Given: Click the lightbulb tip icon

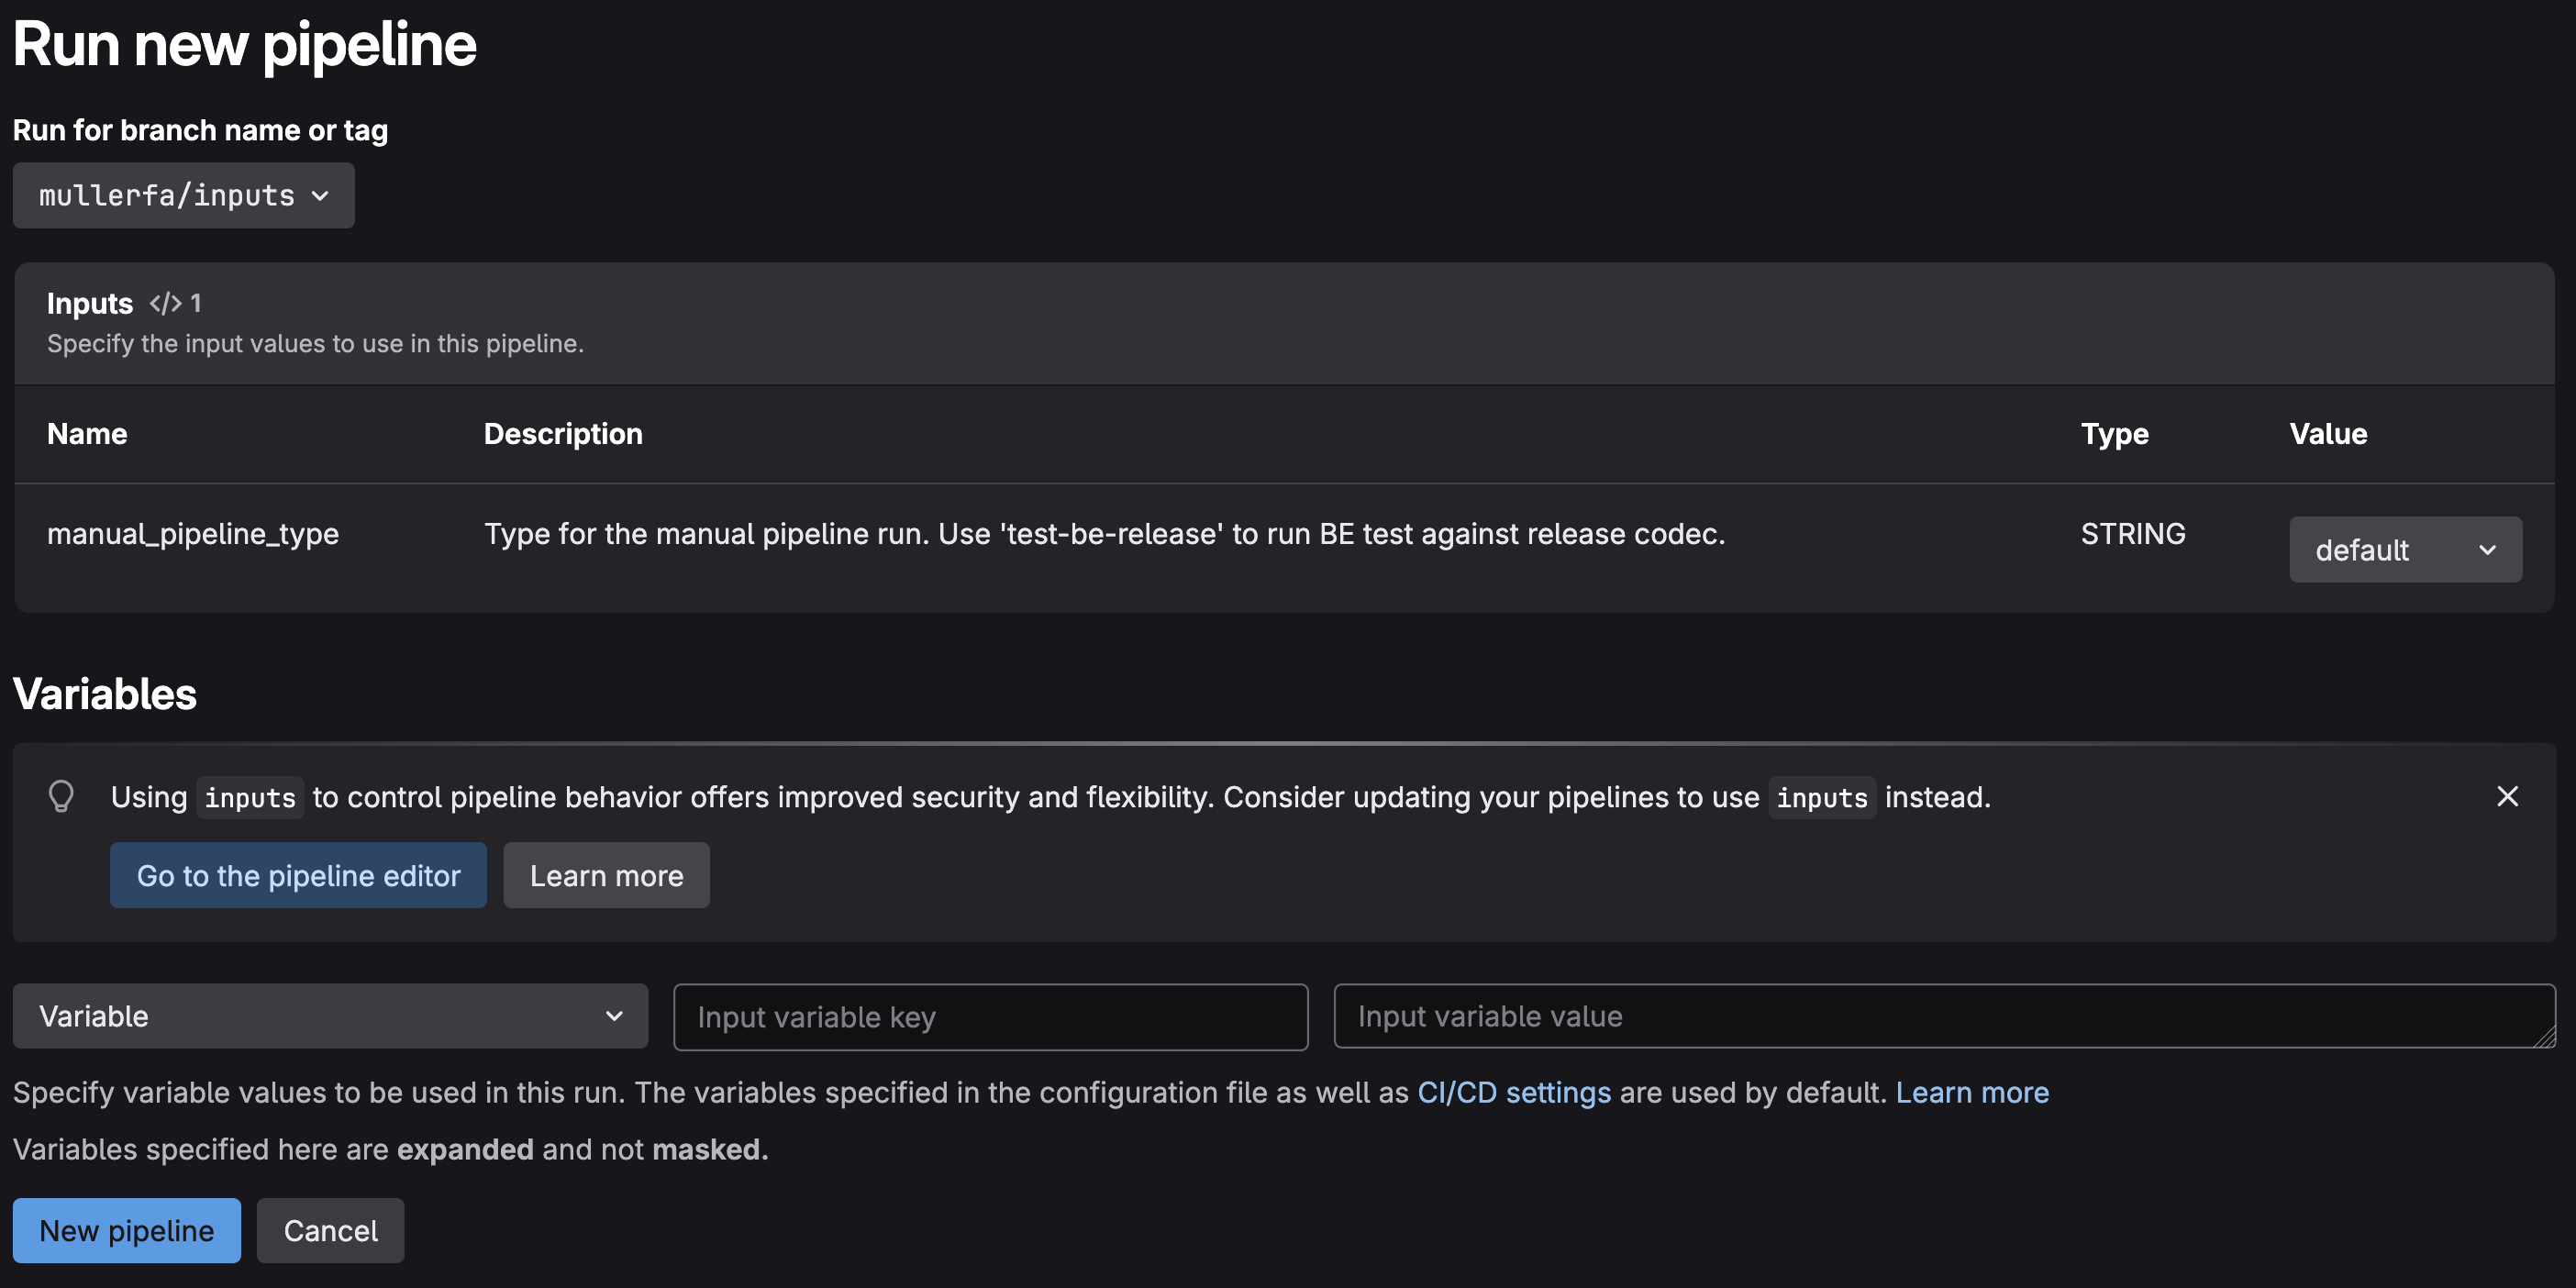Looking at the screenshot, I should pos(61,796).
